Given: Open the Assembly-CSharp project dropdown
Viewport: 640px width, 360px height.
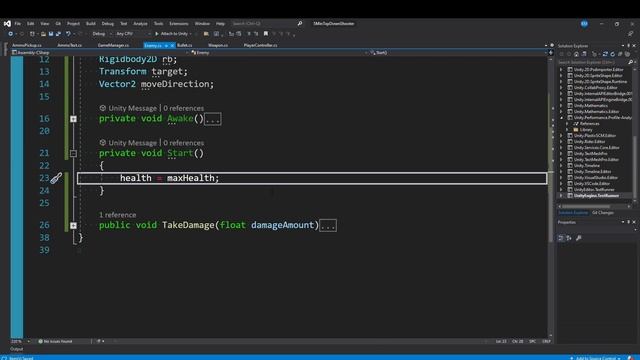Looking at the screenshot, I should click(100, 53).
